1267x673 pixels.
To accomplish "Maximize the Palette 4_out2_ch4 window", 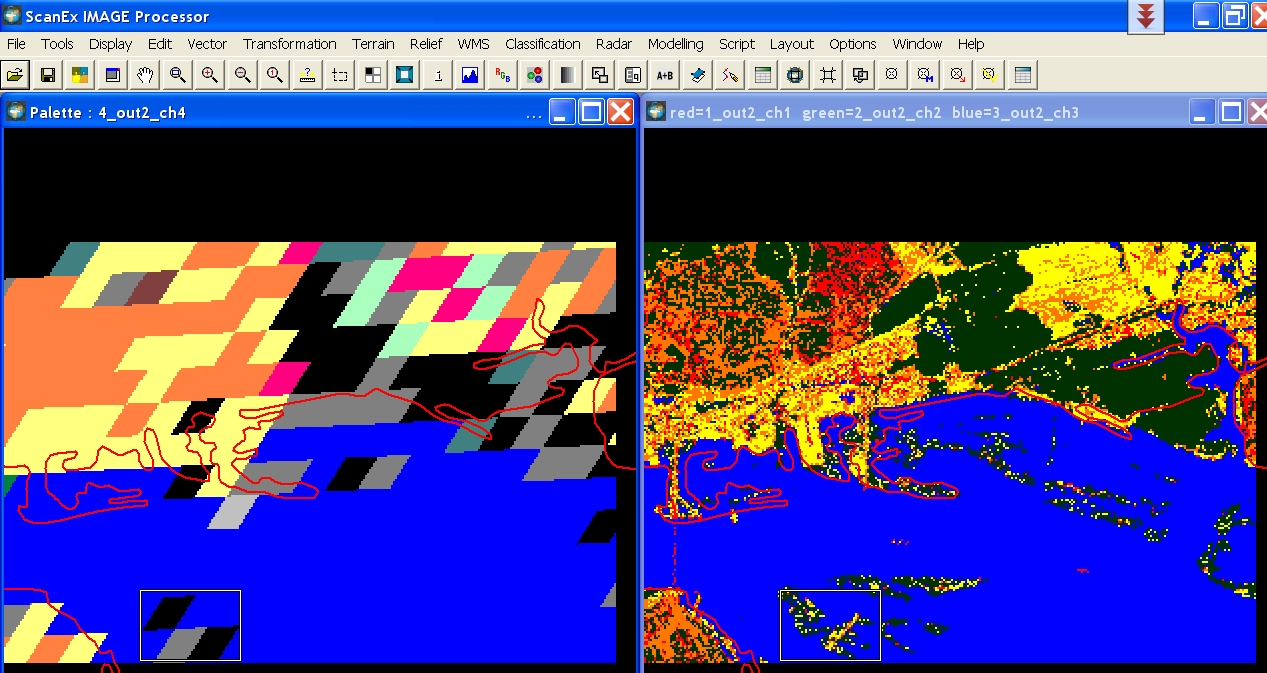I will tap(592, 112).
